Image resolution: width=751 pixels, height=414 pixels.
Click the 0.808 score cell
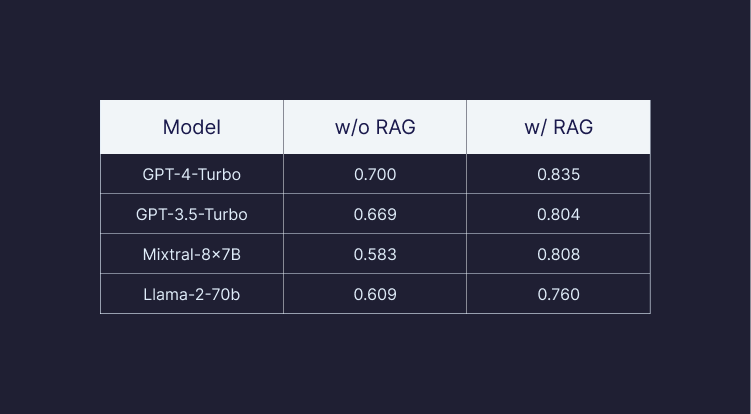[558, 254]
